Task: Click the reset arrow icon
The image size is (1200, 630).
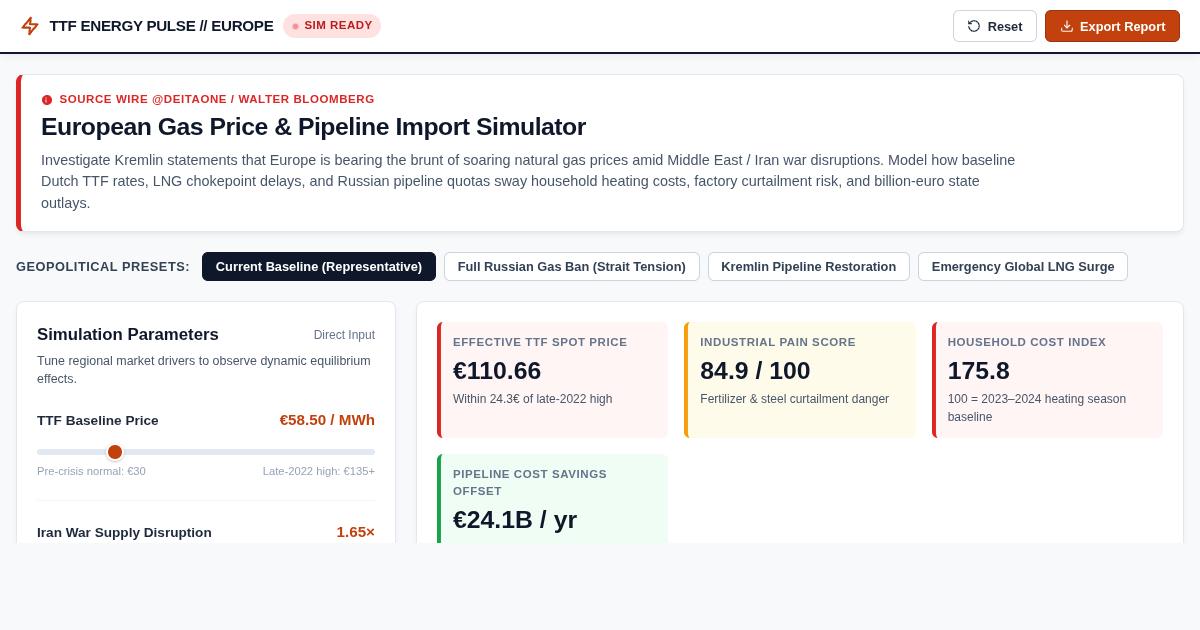Action: [x=974, y=26]
